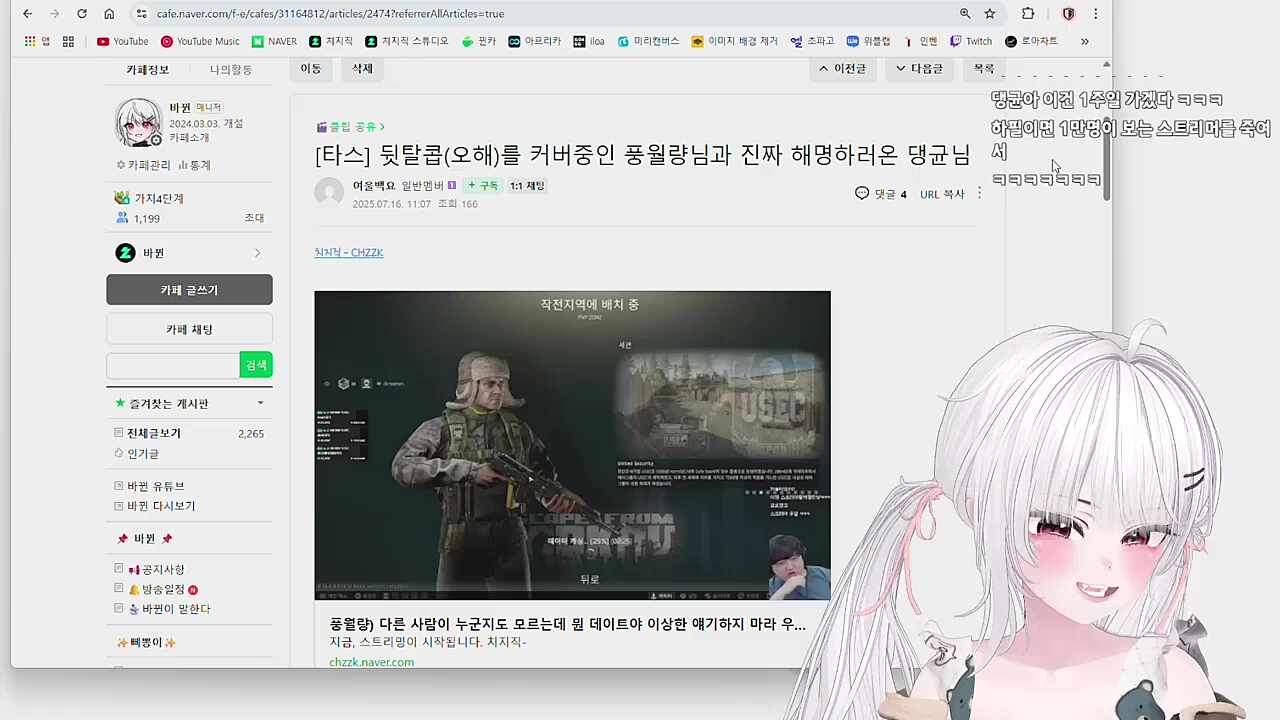Open the Chrome three-dot menu
The height and width of the screenshot is (720, 1280).
pyautogui.click(x=1096, y=14)
